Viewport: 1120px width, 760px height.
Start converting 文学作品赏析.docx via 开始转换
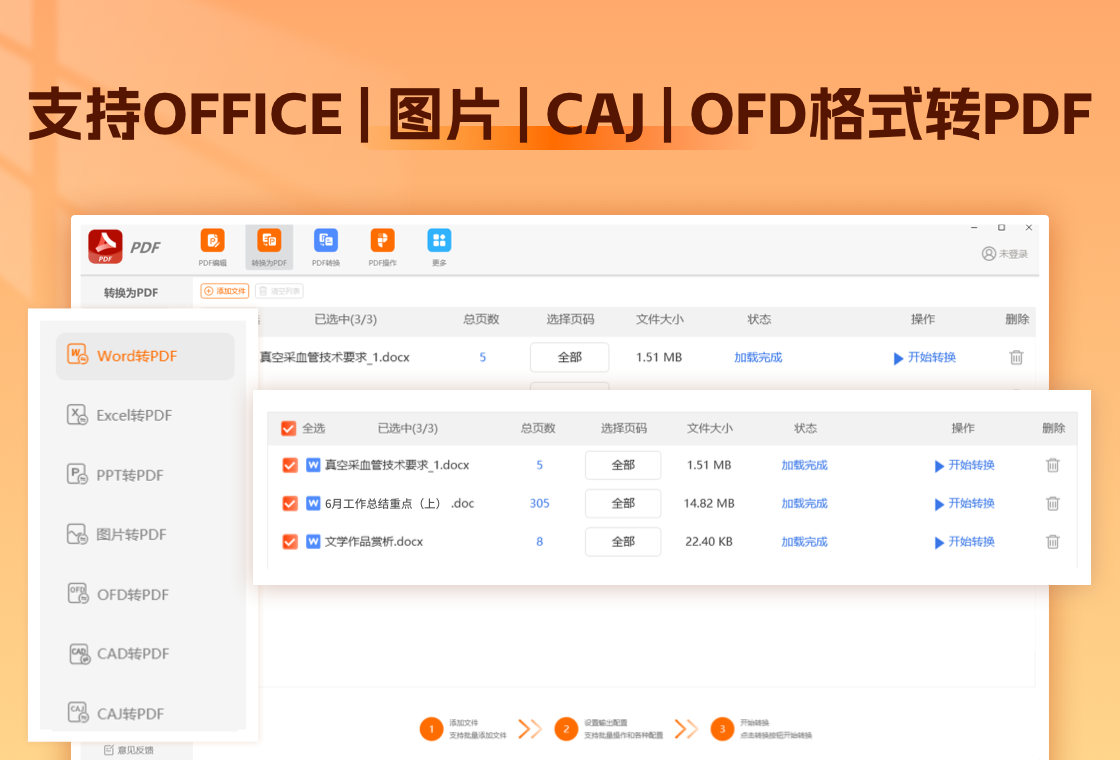tap(964, 542)
